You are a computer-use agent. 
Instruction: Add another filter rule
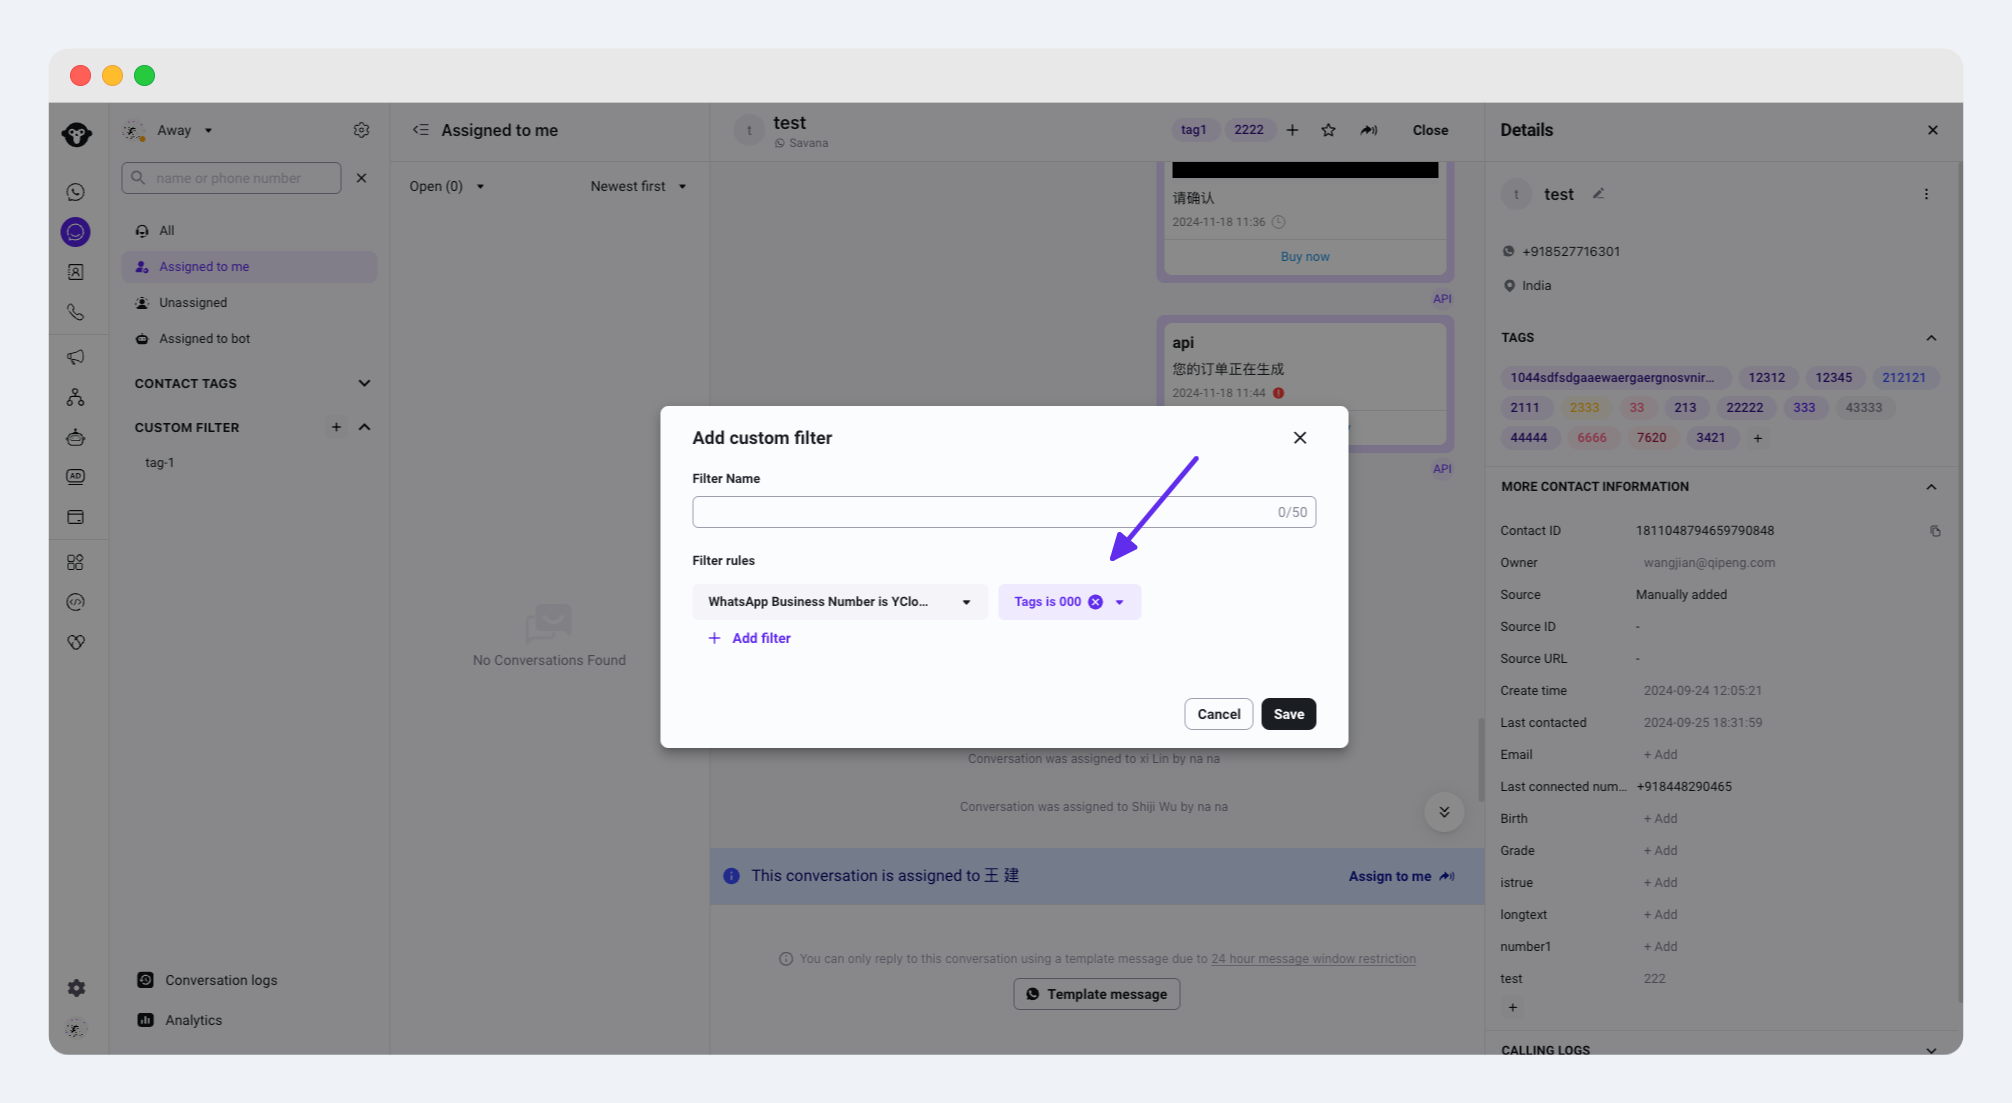pyautogui.click(x=749, y=638)
